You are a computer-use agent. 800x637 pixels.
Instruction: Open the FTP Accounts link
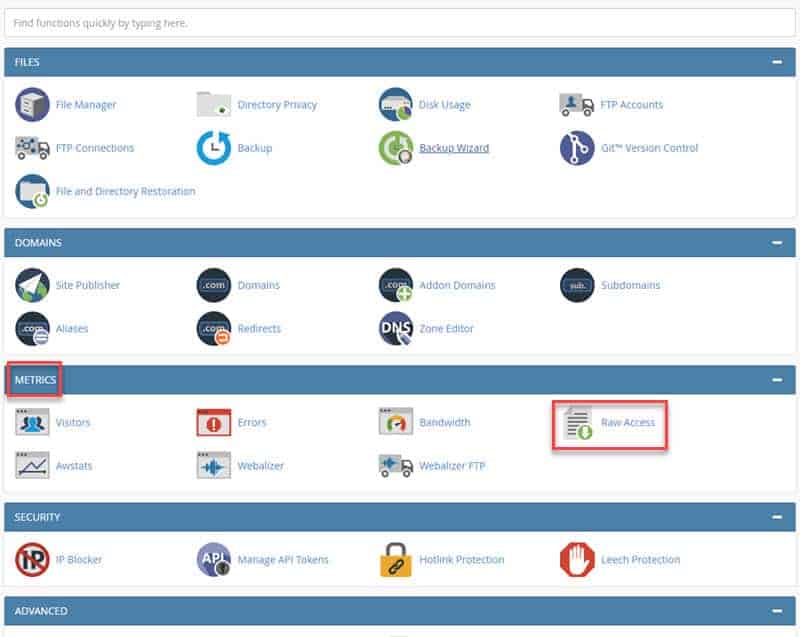(632, 105)
